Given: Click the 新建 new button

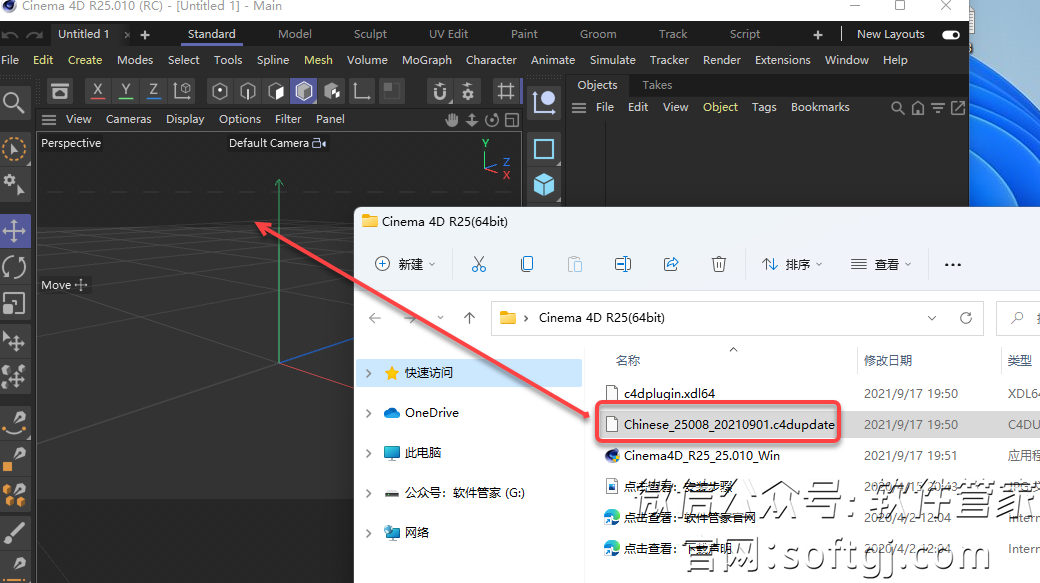Looking at the screenshot, I should (405, 264).
